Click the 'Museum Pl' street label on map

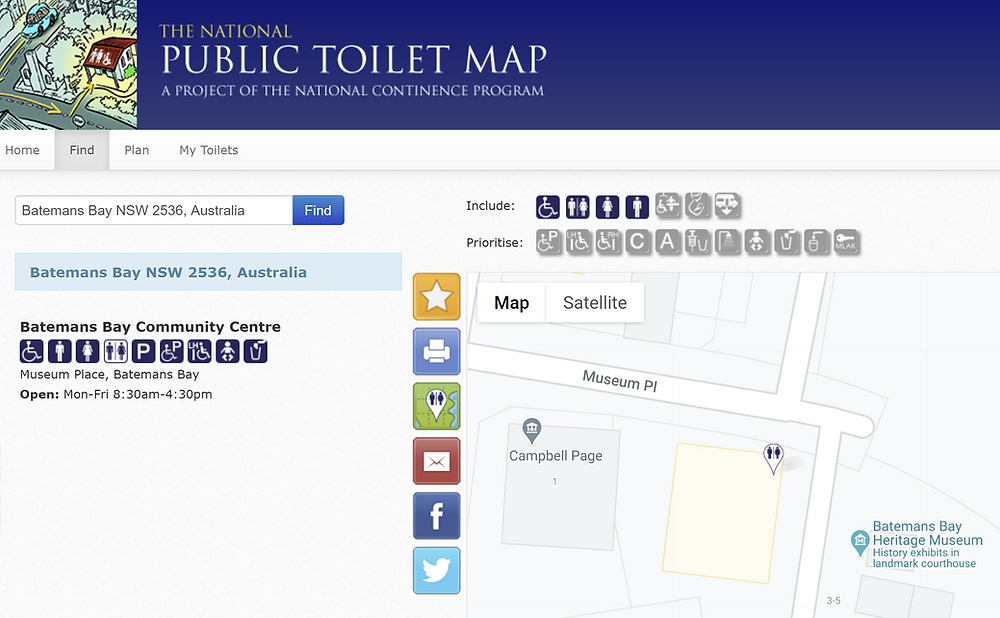[x=619, y=381]
